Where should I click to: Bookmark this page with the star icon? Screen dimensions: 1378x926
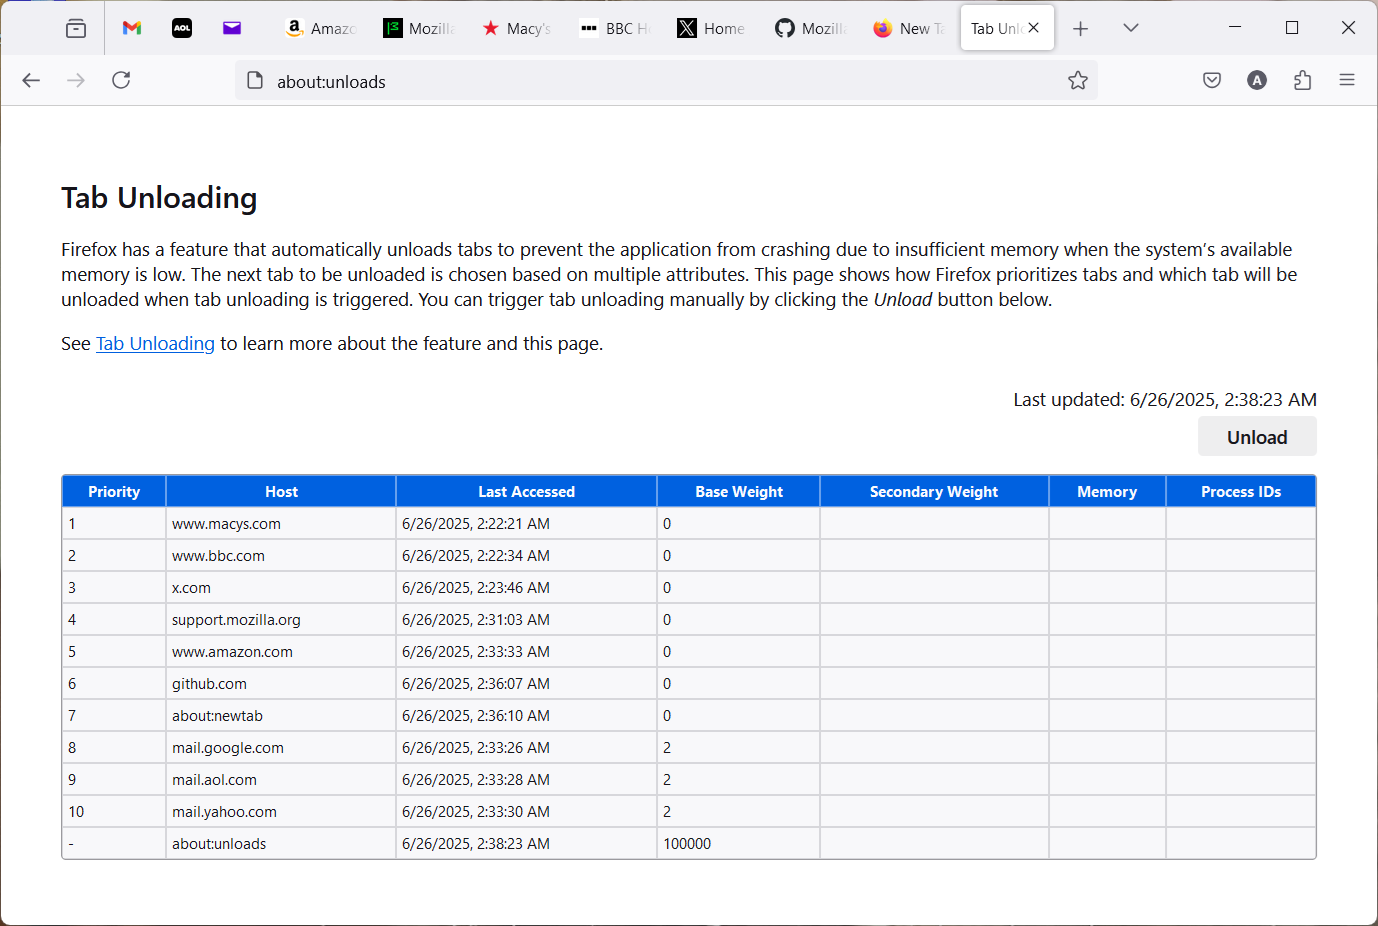[1077, 80]
